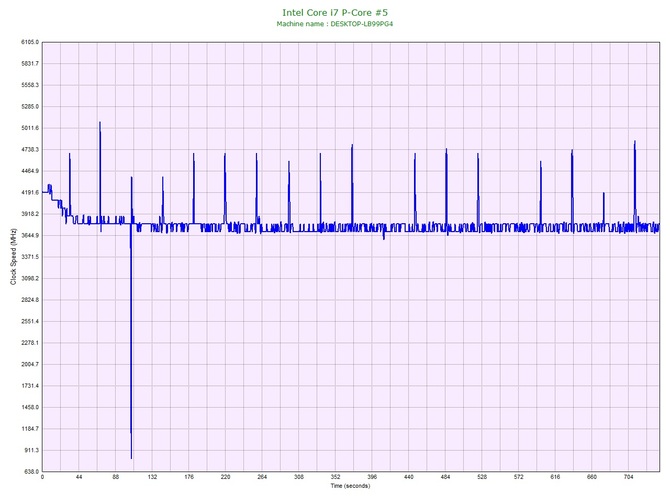The width and height of the screenshot is (670, 503).
Task: Select the 44 seconds x-axis tick label
Action: [79, 477]
